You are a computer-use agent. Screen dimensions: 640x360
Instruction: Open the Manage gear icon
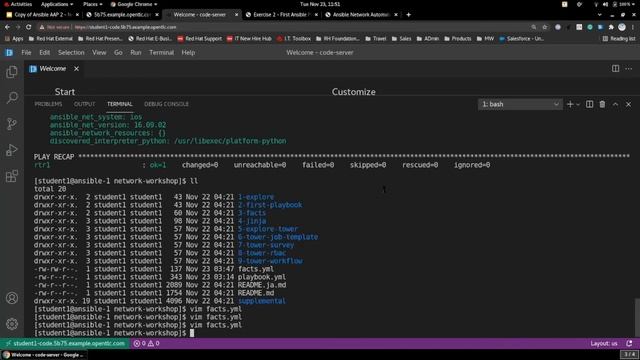[12, 324]
